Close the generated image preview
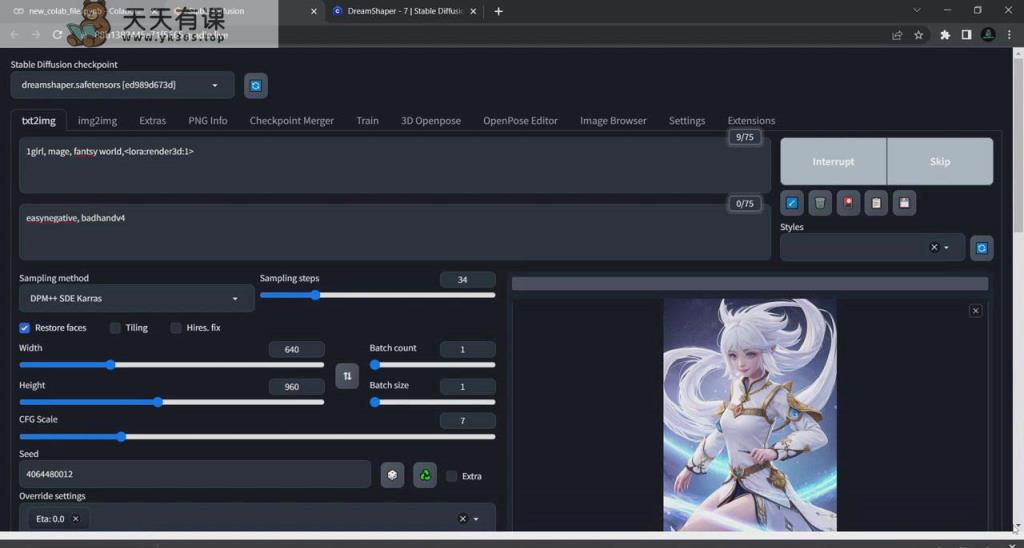 tap(975, 311)
